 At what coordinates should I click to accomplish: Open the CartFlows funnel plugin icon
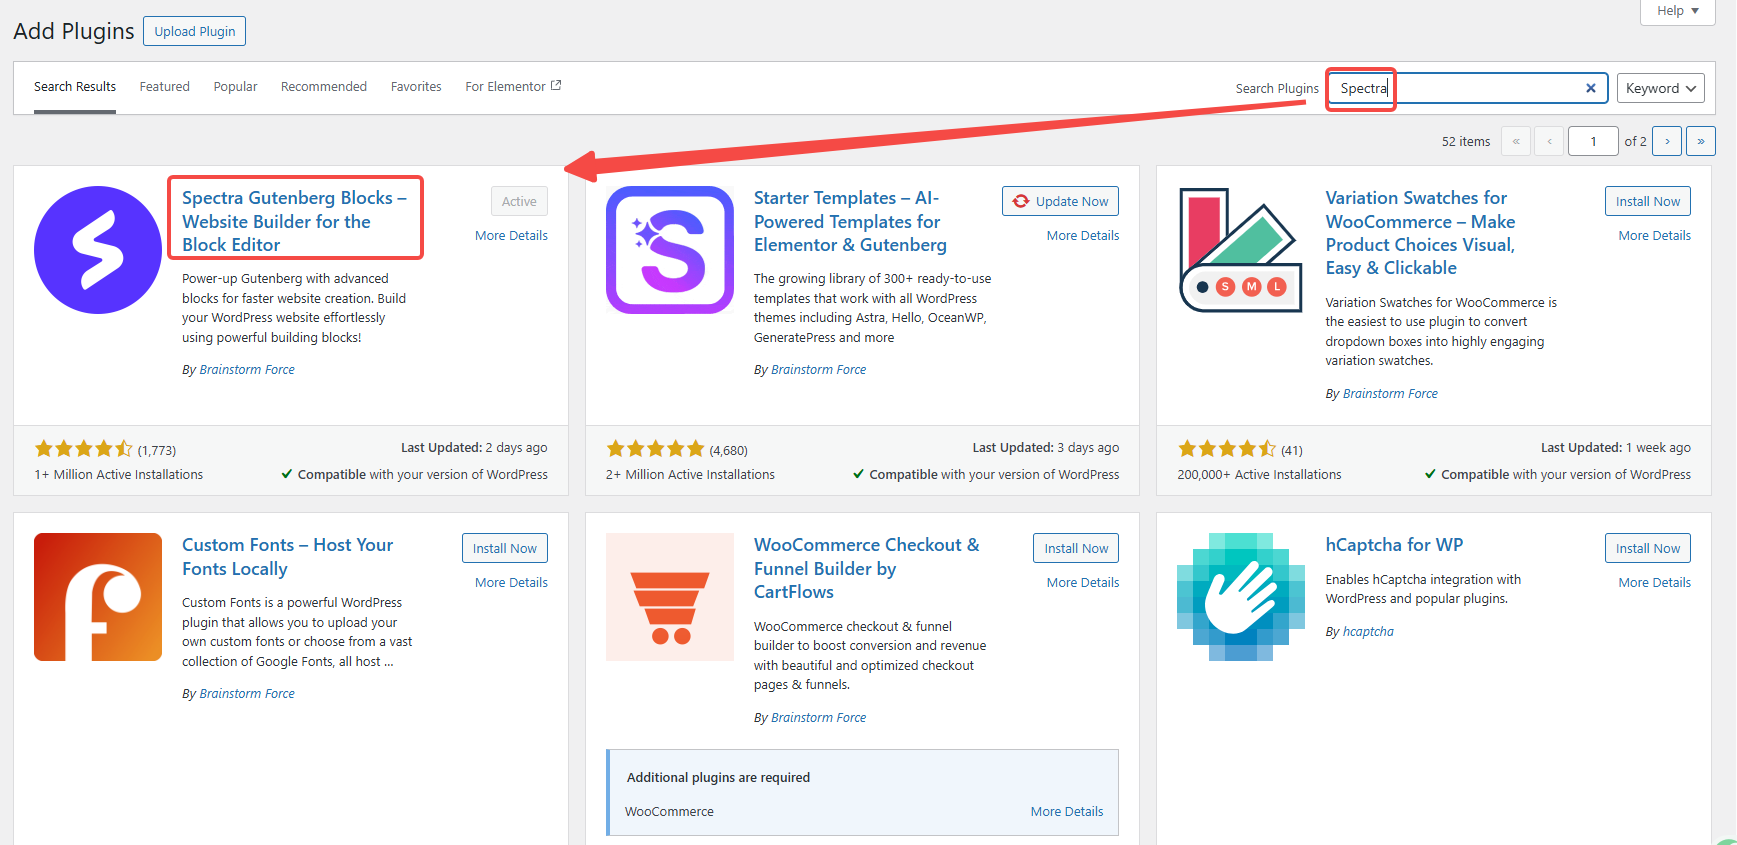pos(670,597)
